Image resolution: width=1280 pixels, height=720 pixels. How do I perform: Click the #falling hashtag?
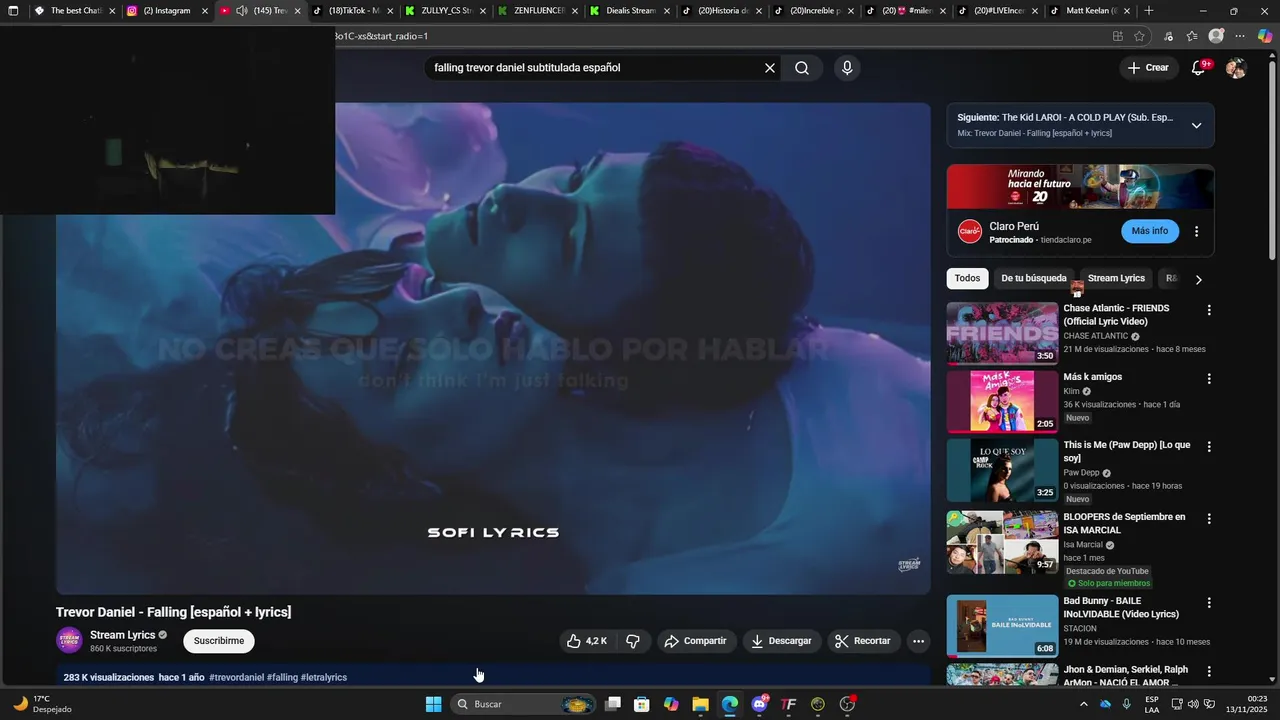click(282, 677)
